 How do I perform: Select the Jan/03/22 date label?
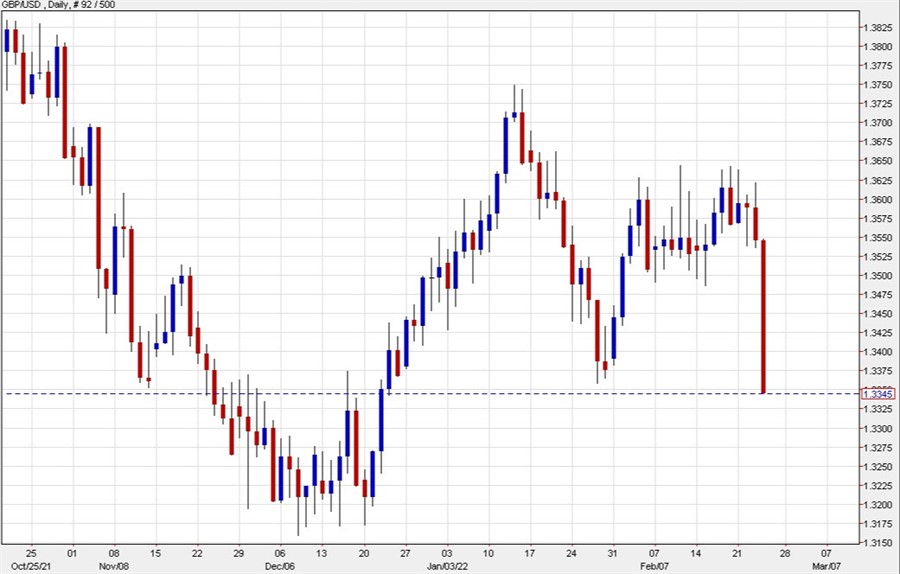point(447,567)
